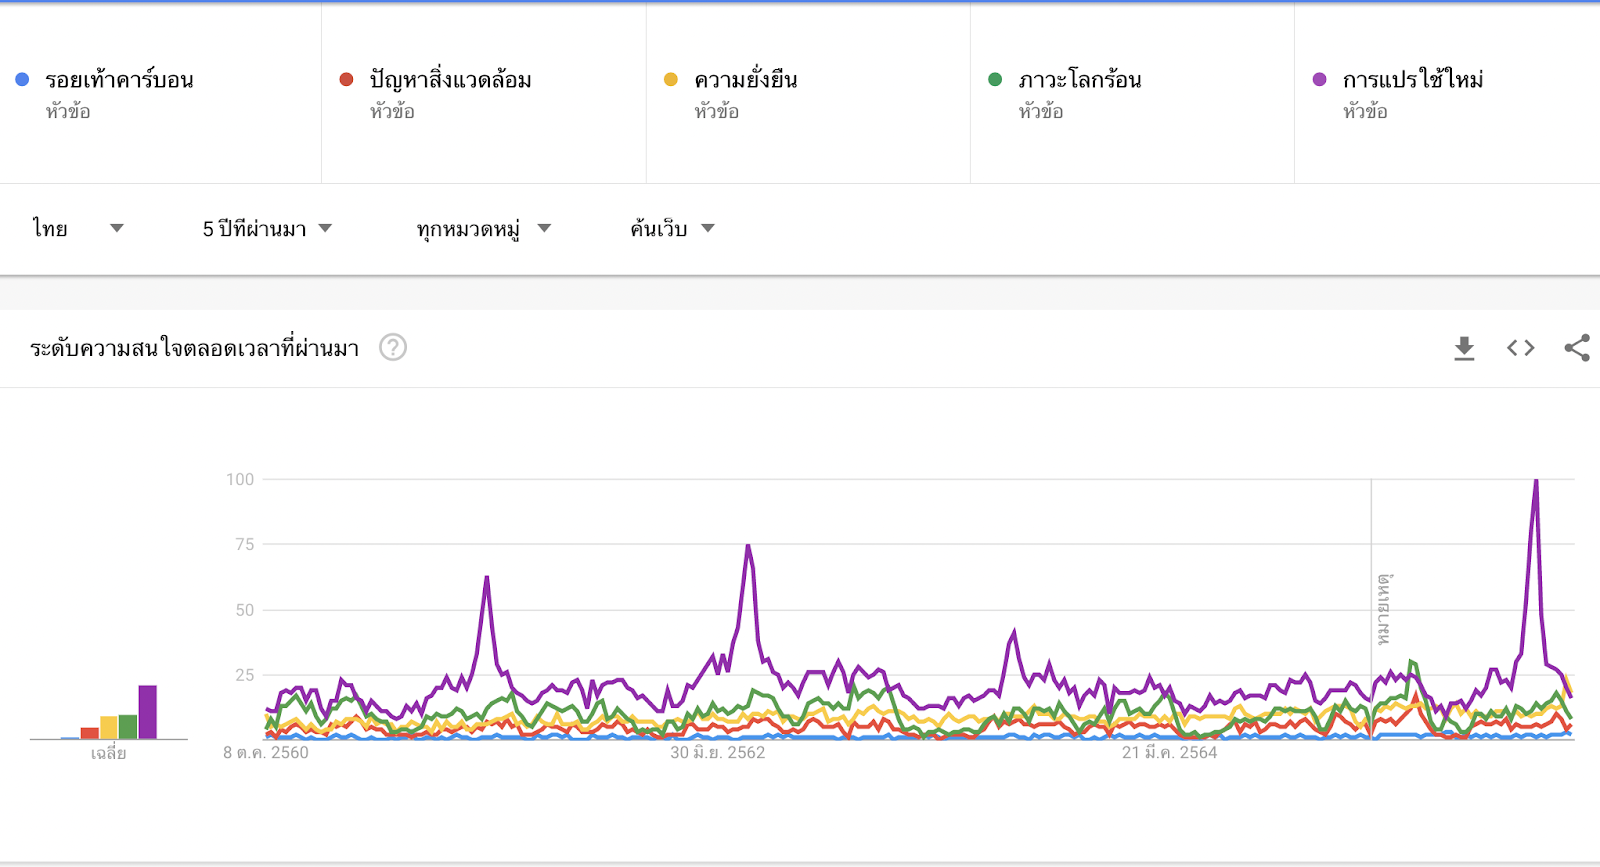1600x867 pixels.
Task: Click the blue dot for รอยเท้าคาร์บอน
Action: pyautogui.click(x=22, y=79)
